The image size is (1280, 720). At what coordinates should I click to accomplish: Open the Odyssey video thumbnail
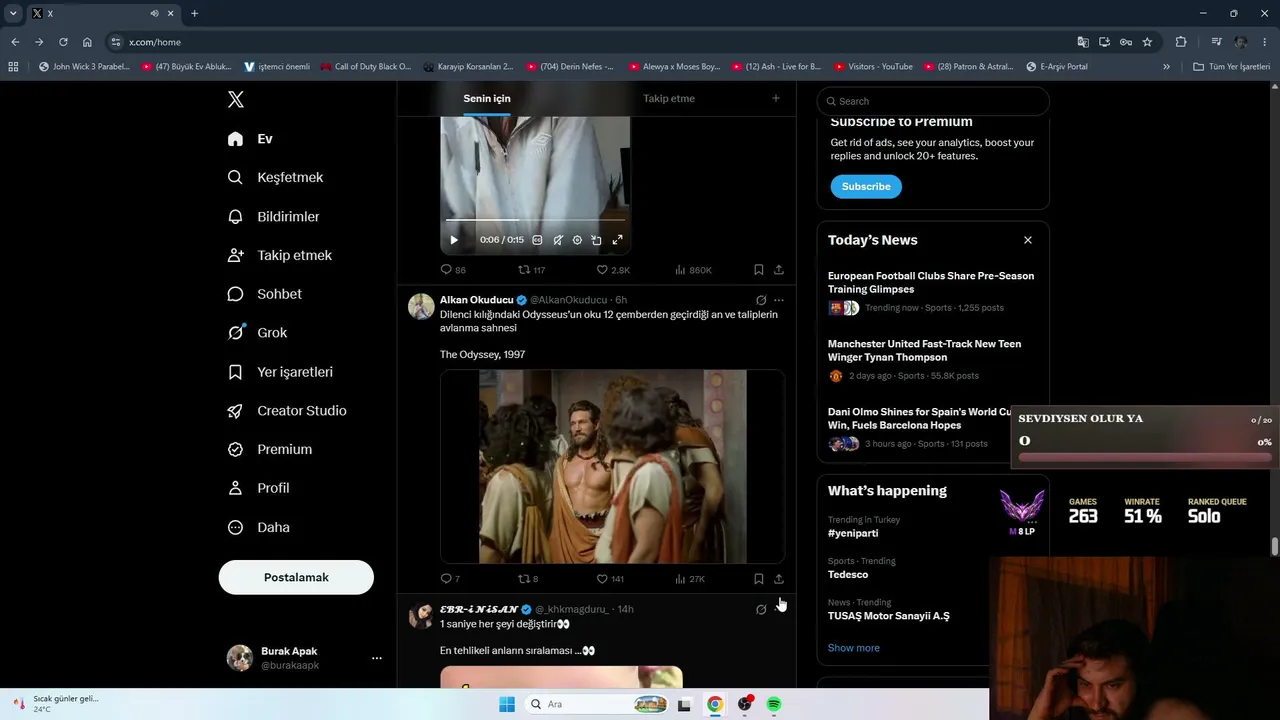click(x=612, y=466)
